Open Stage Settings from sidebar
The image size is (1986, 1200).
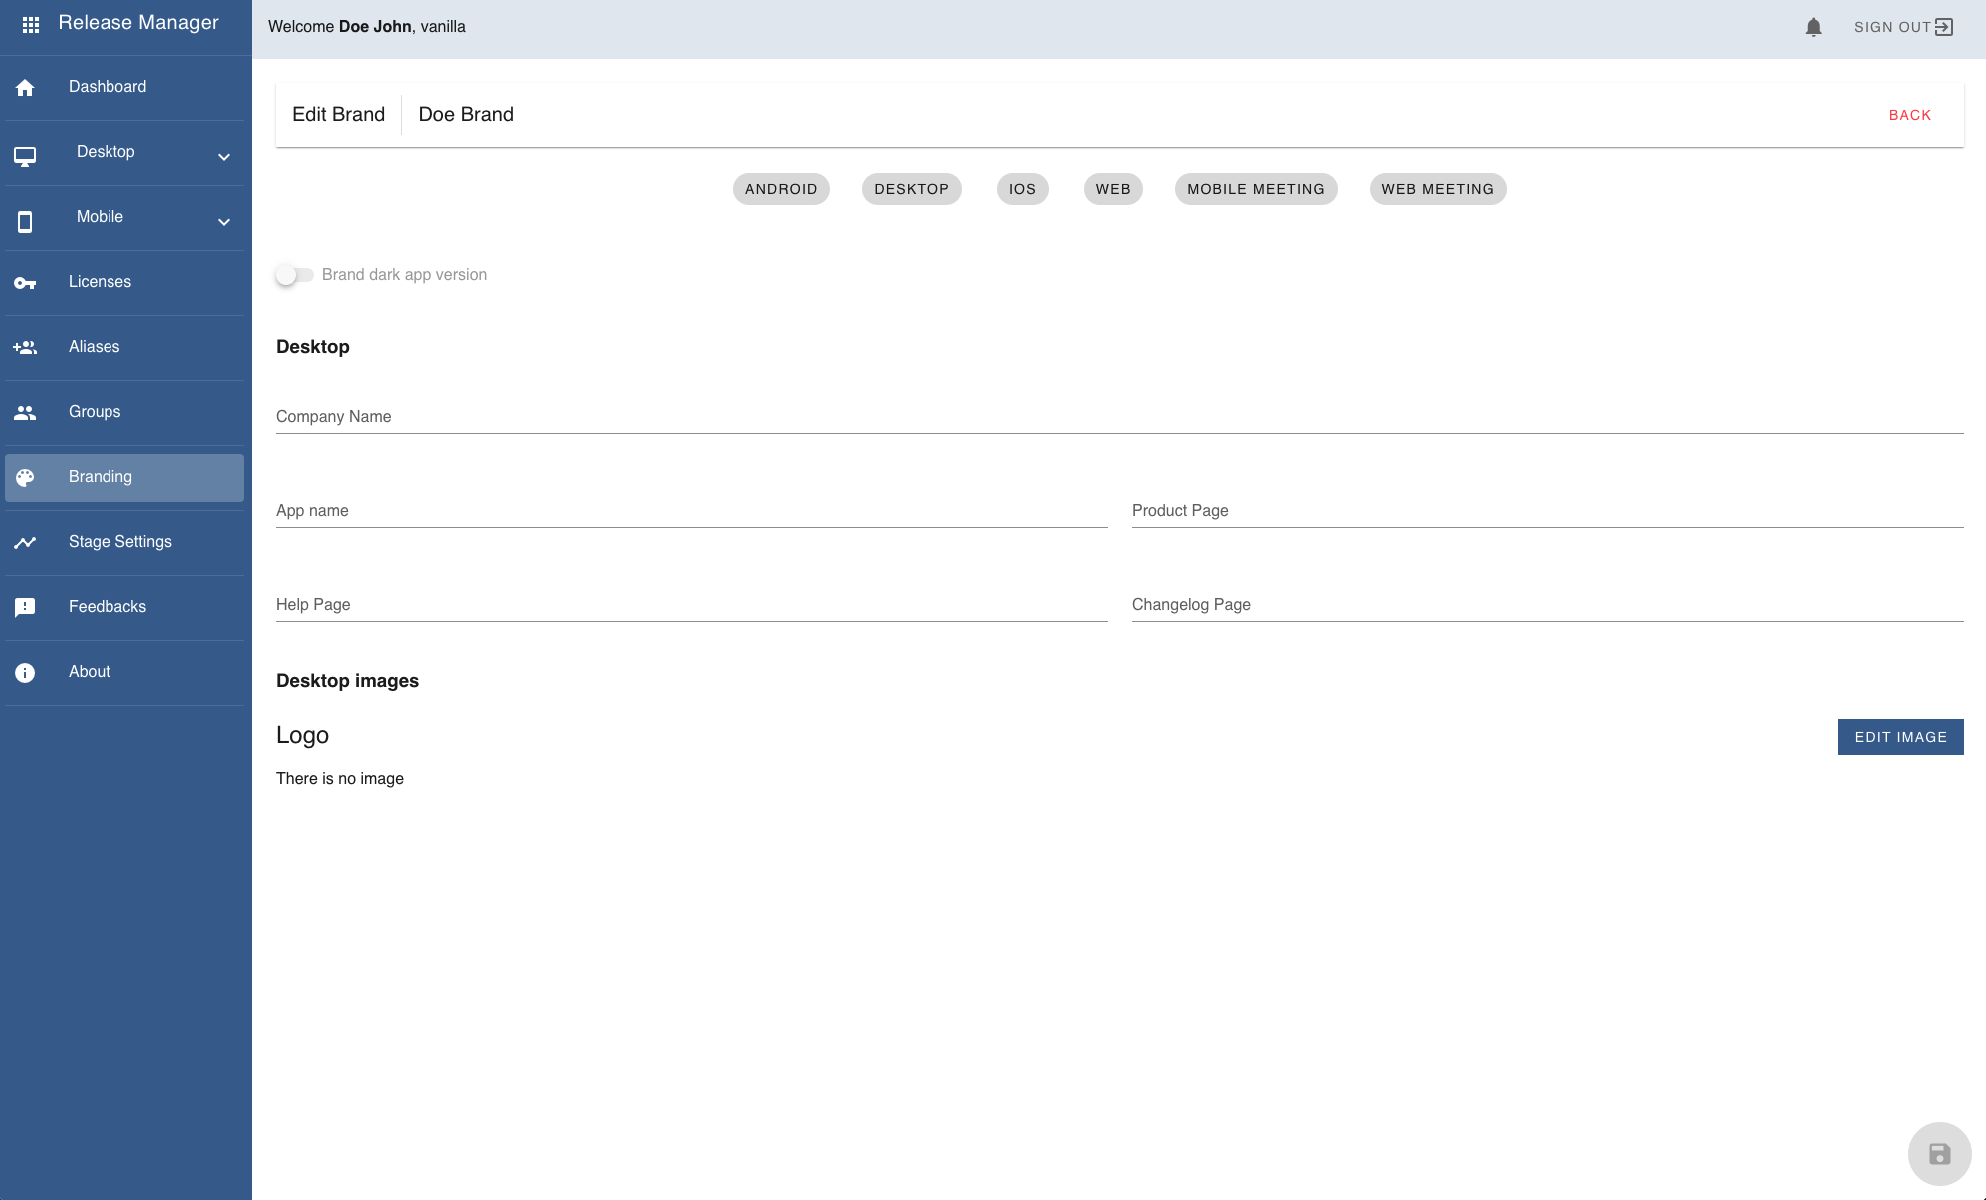click(124, 543)
